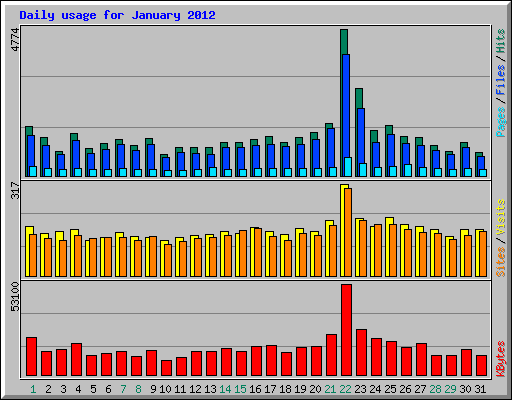Viewport: 512px width, 400px height.
Task: Click day label 16 on the x-axis
Action: (x=255, y=389)
